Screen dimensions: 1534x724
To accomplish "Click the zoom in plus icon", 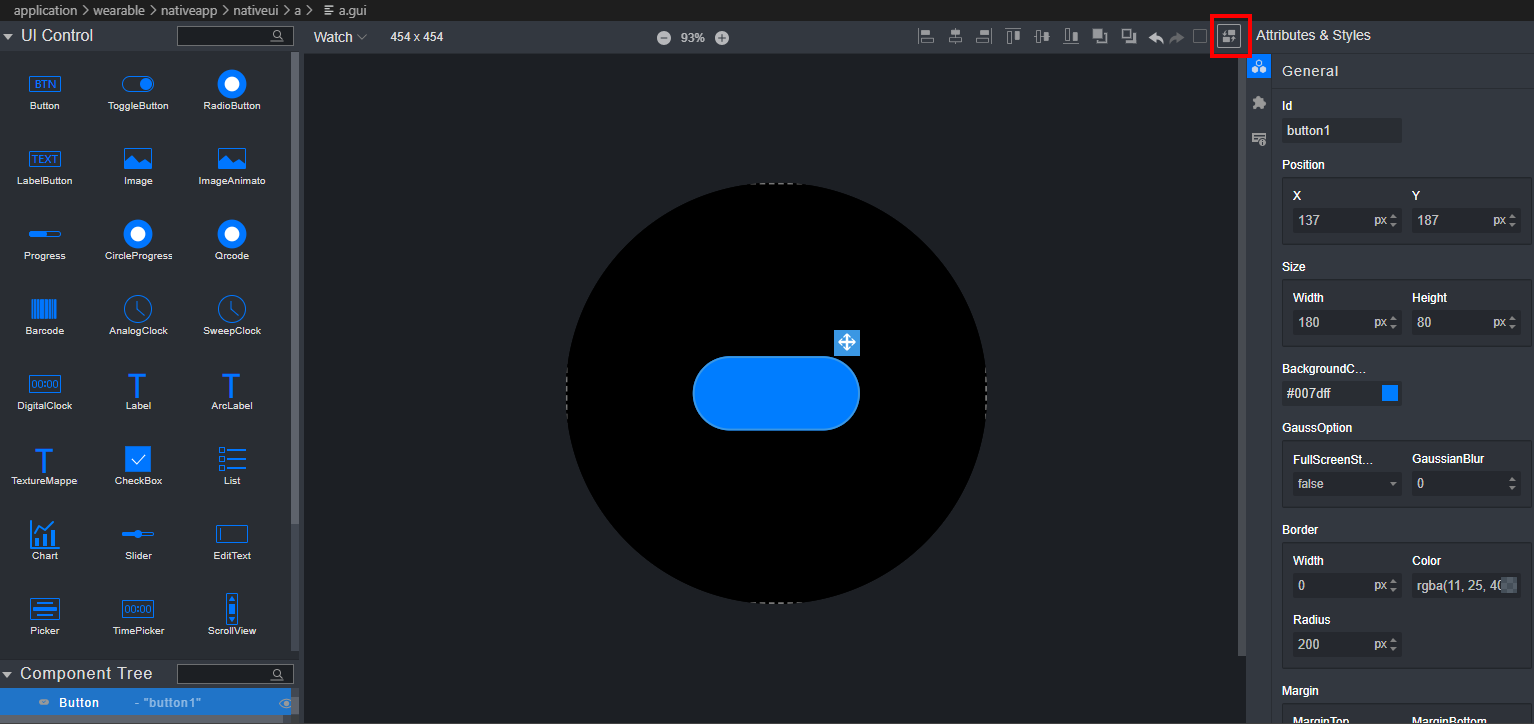I will (722, 38).
